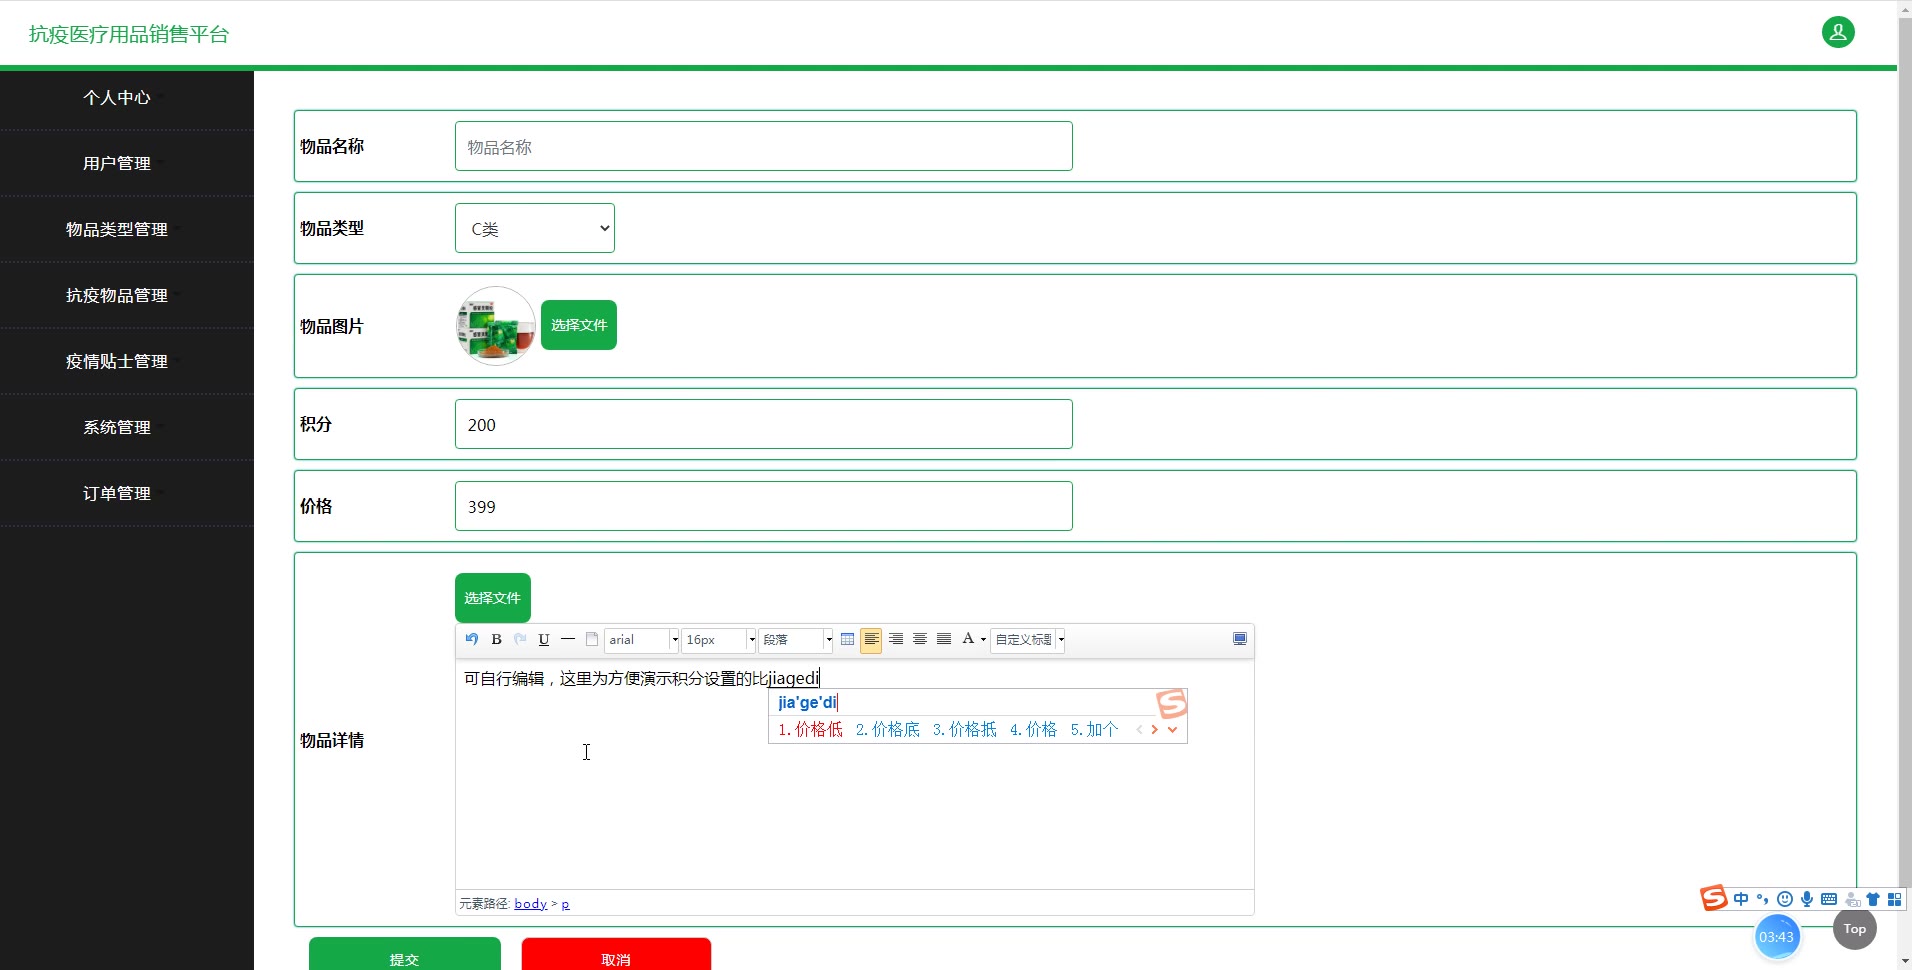The height and width of the screenshot is (970, 1912).
Task: Click the gray Top back-to-top button
Action: click(x=1855, y=929)
